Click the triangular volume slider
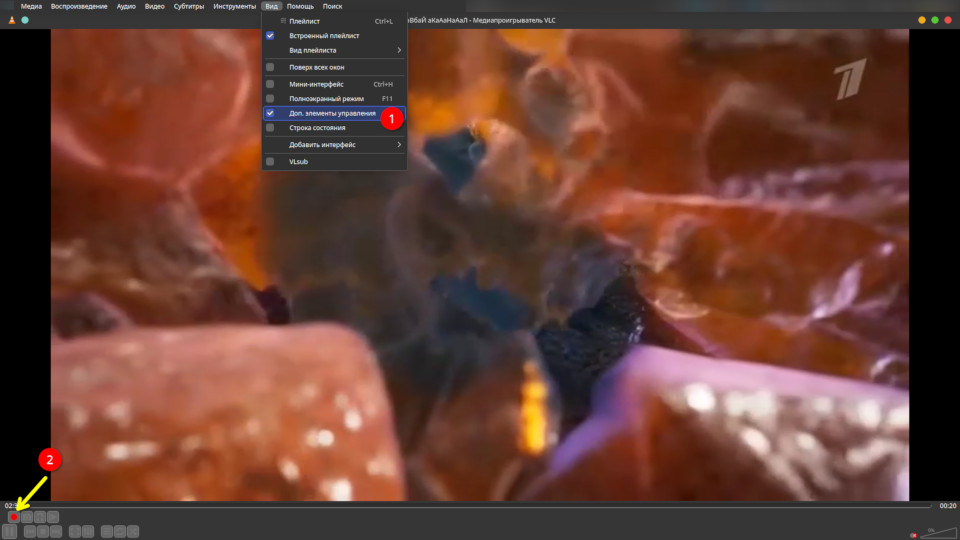Viewport: 960px width, 540px height. 940,533
